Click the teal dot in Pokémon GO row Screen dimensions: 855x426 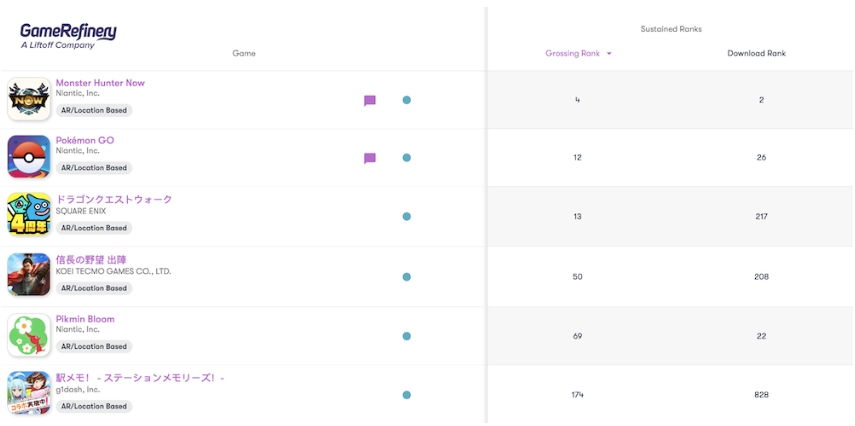pyautogui.click(x=406, y=158)
